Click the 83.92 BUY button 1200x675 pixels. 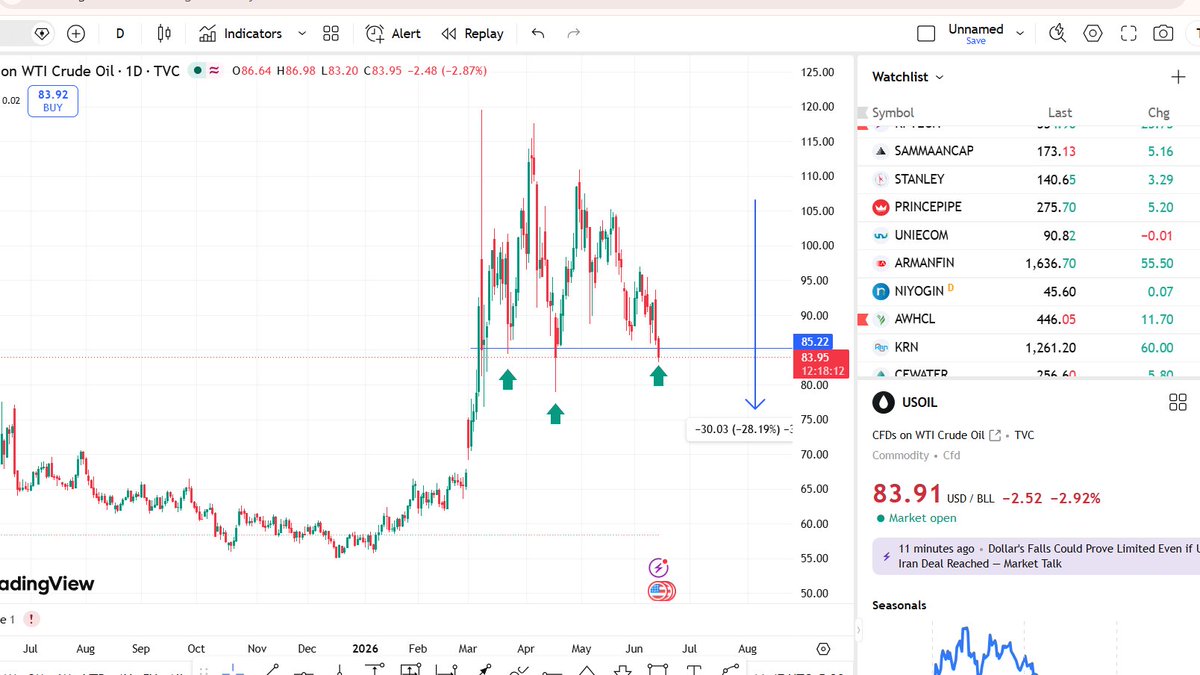click(x=52, y=101)
